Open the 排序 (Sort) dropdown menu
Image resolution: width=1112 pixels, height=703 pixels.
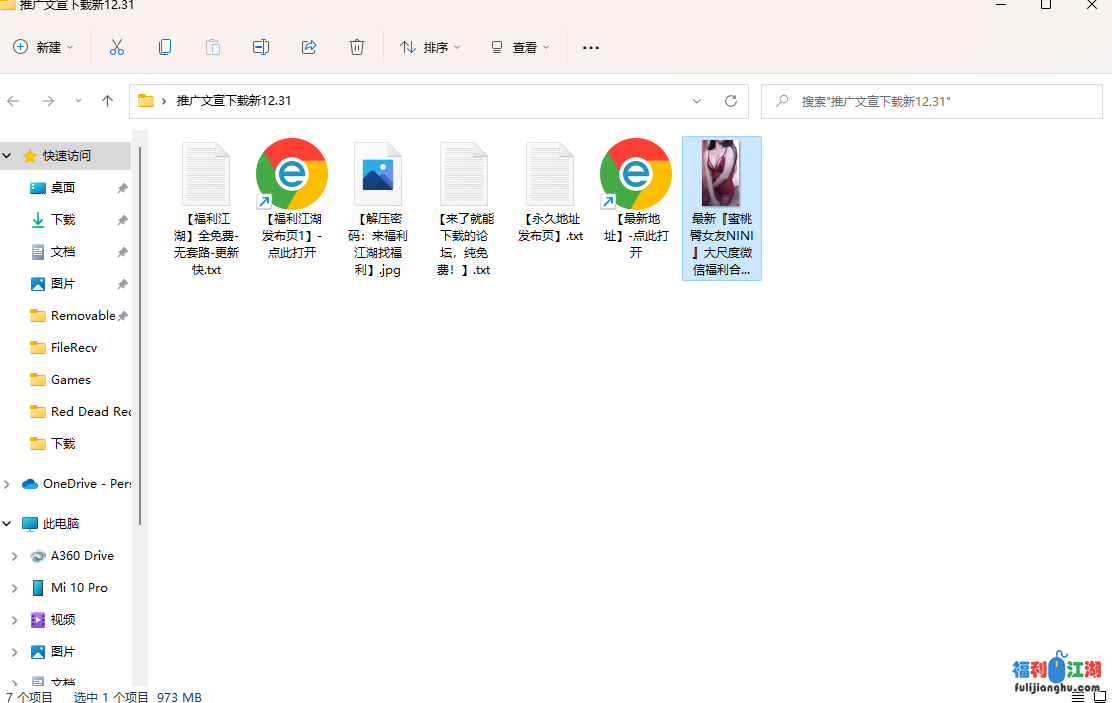tap(430, 47)
